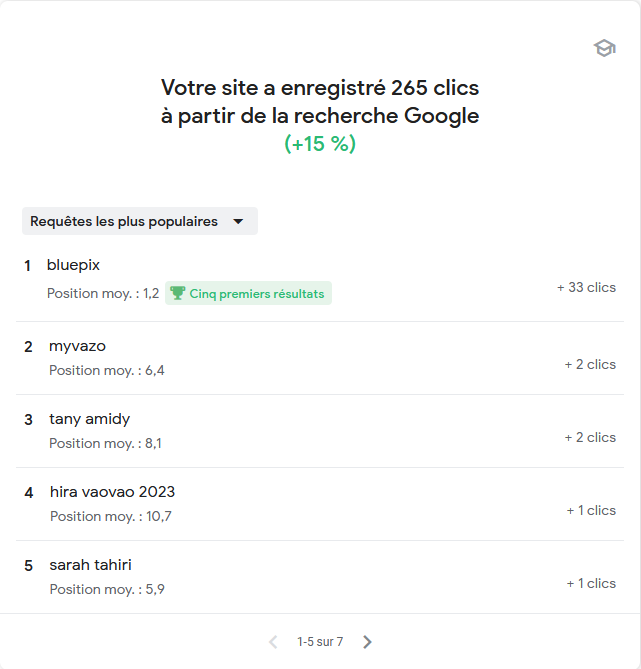The height and width of the screenshot is (669, 641).
Task: Go to next page of queries
Action: [x=367, y=642]
